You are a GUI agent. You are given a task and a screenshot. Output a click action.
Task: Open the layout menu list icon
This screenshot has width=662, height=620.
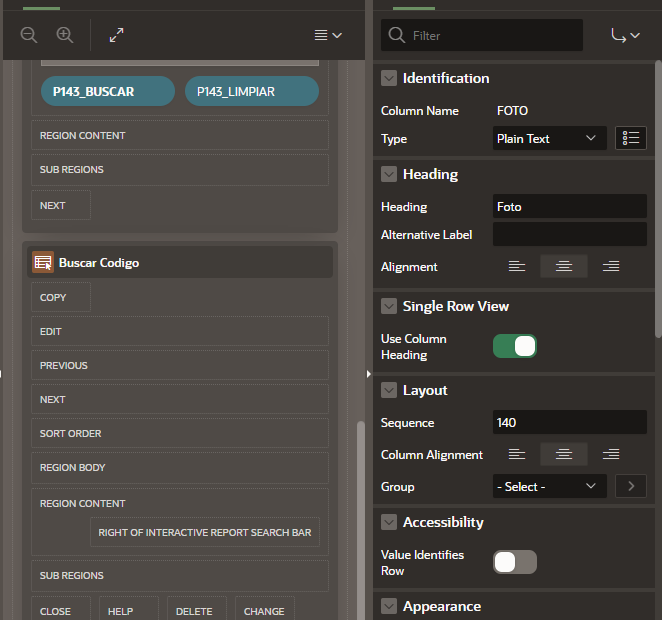coord(328,35)
